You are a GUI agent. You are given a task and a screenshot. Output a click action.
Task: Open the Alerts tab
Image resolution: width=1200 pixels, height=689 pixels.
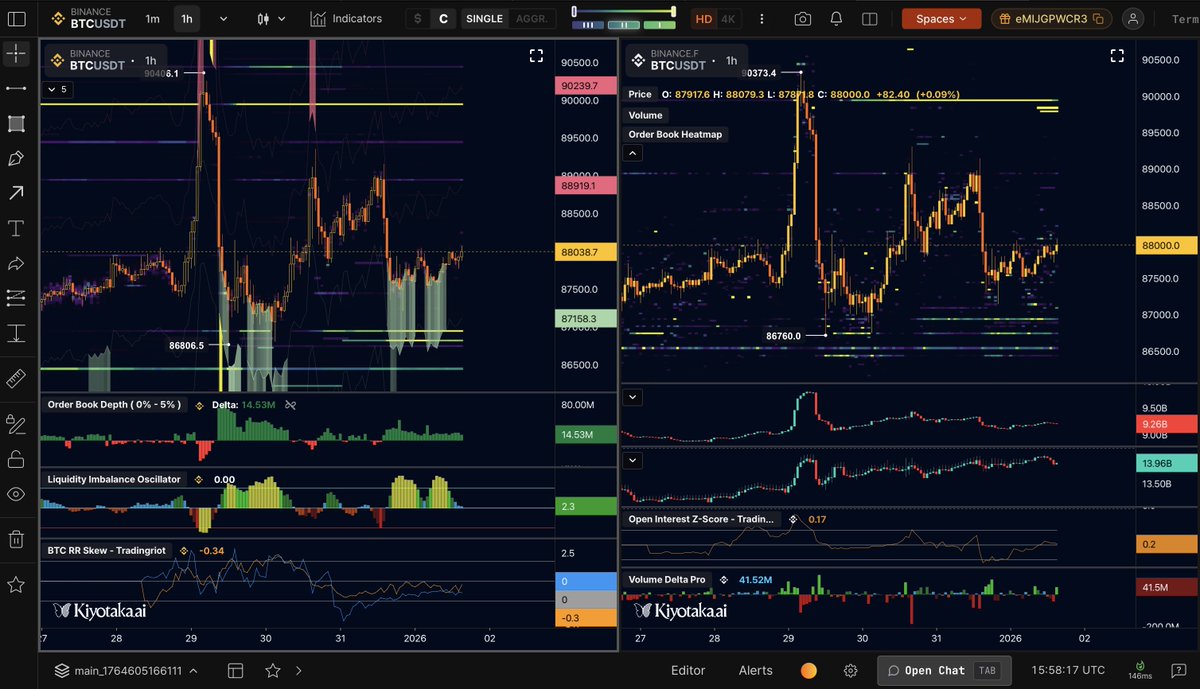tap(756, 670)
